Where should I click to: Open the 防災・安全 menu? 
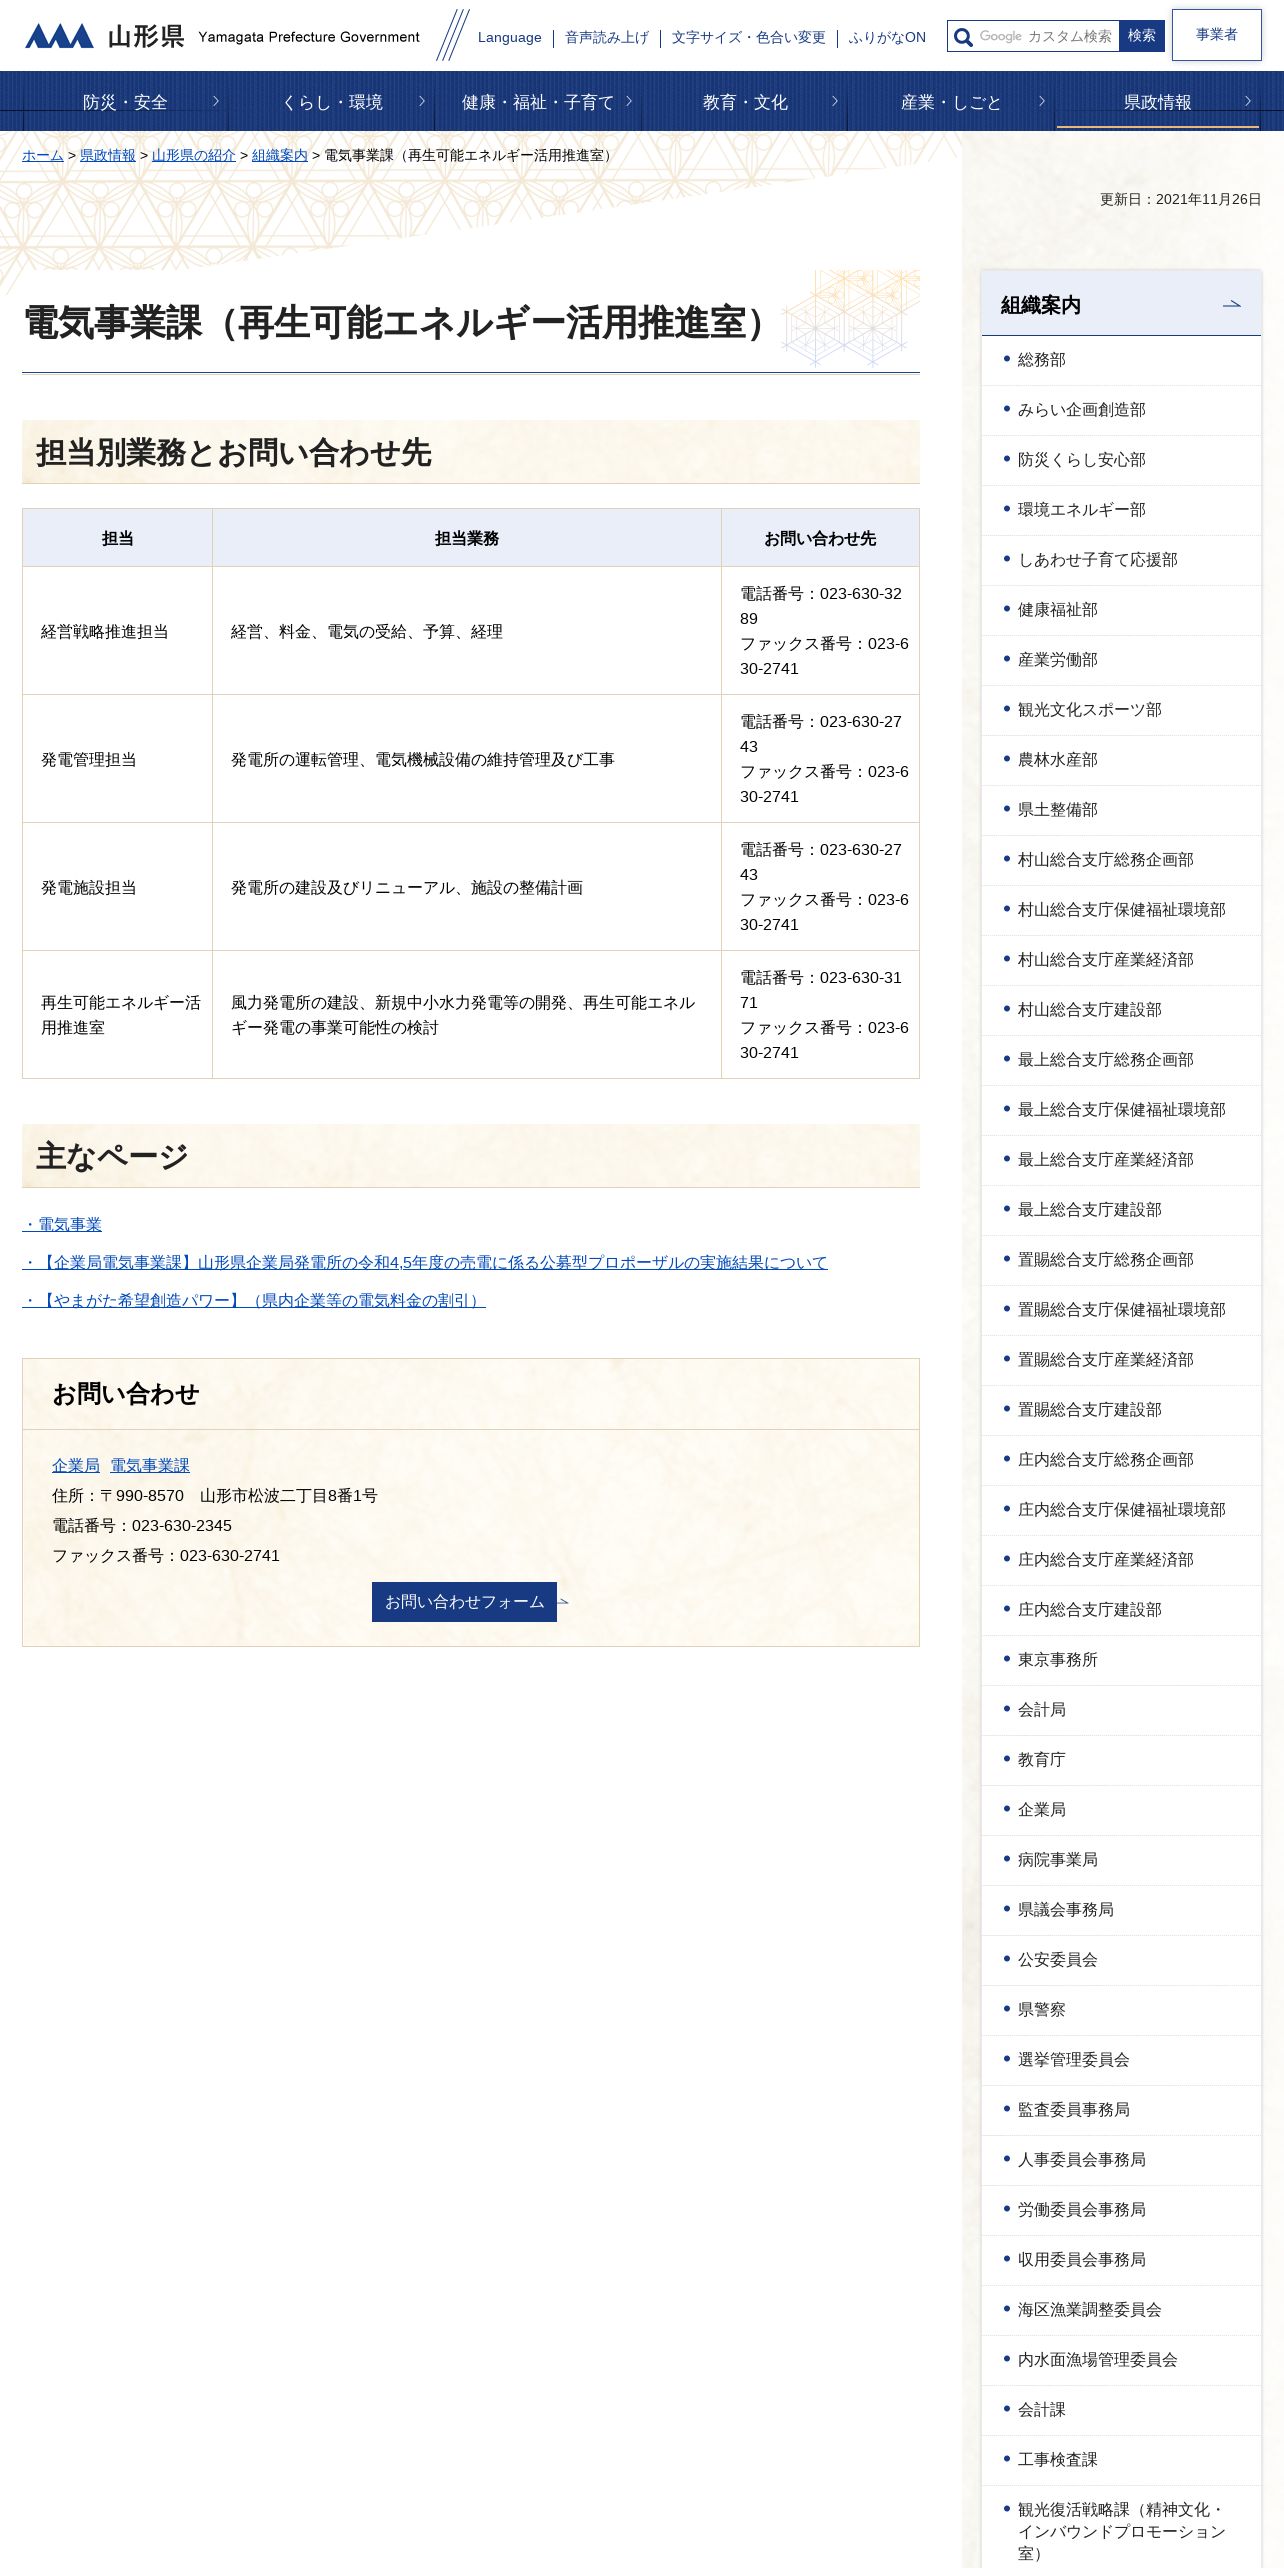point(124,102)
